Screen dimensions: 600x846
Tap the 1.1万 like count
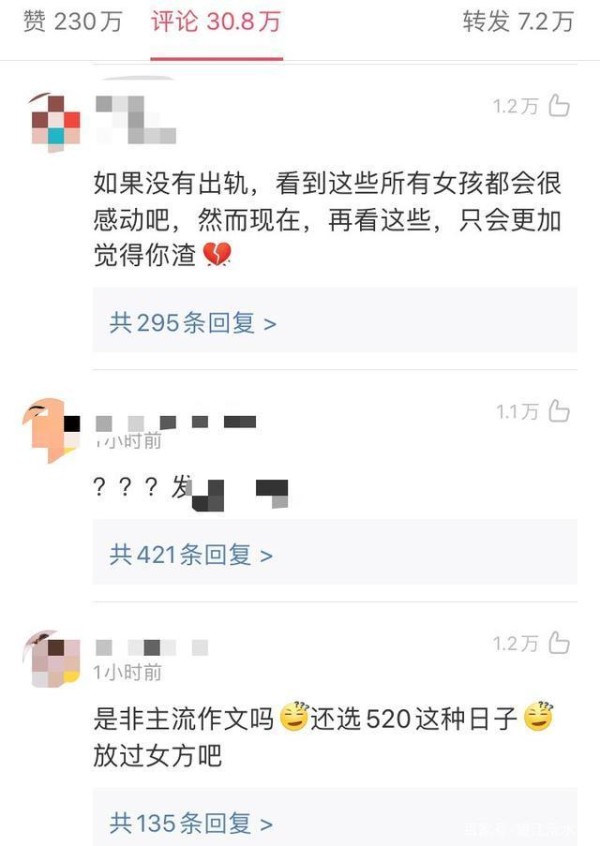click(517, 412)
